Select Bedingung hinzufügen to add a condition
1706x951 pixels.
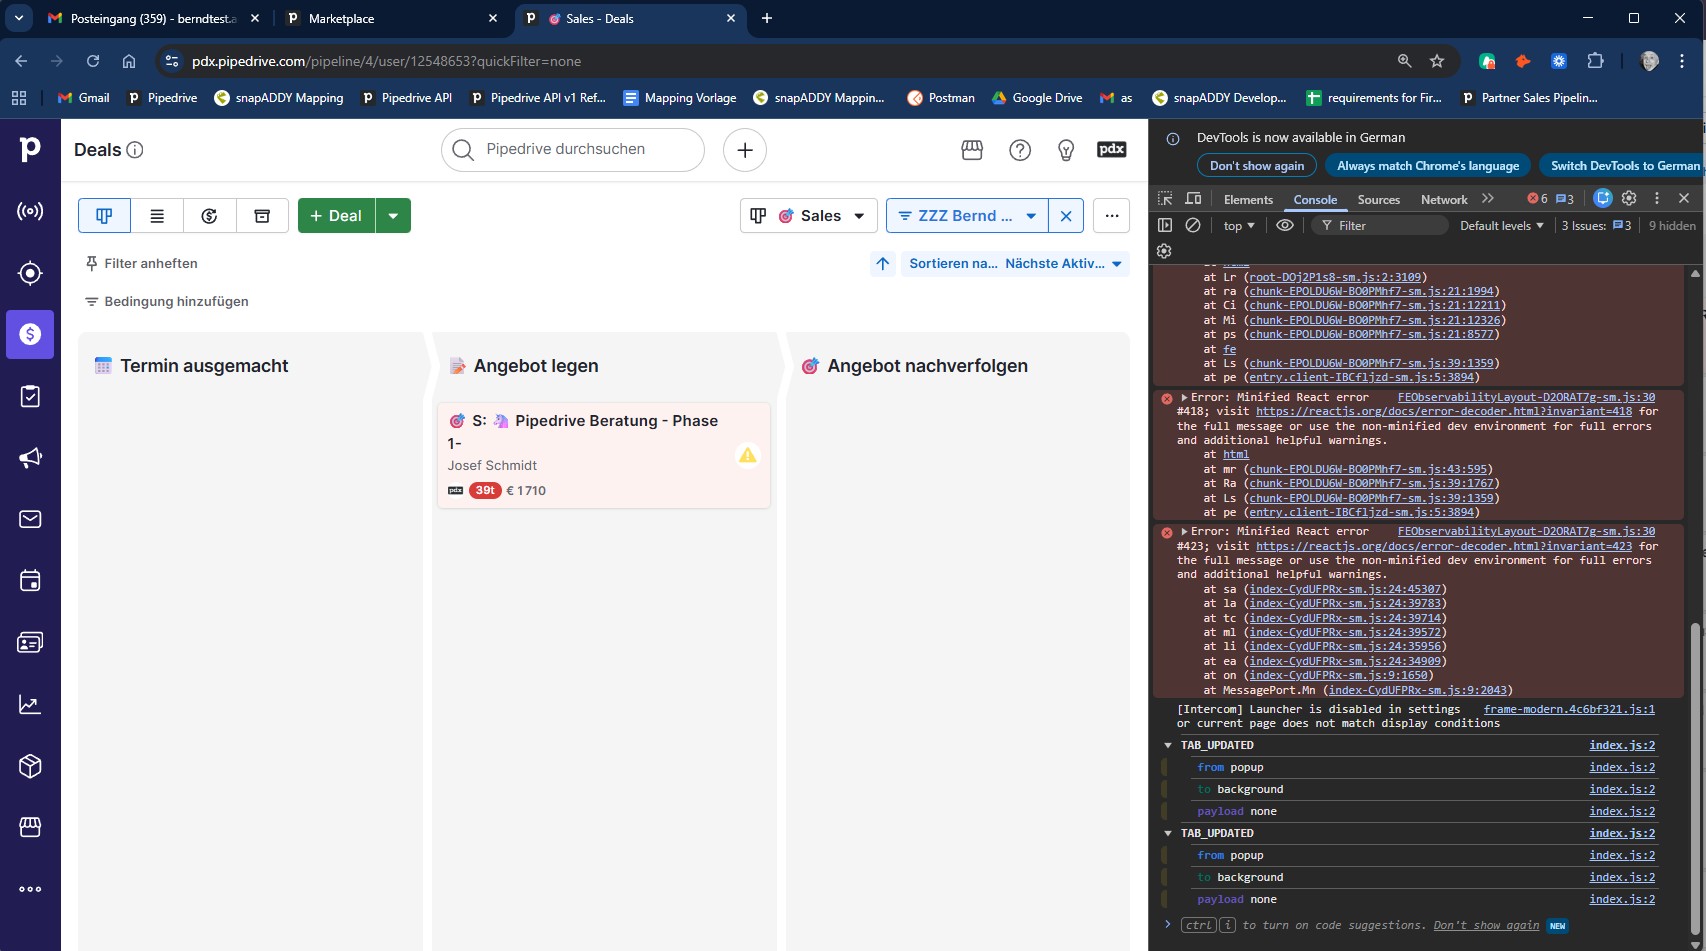(176, 301)
